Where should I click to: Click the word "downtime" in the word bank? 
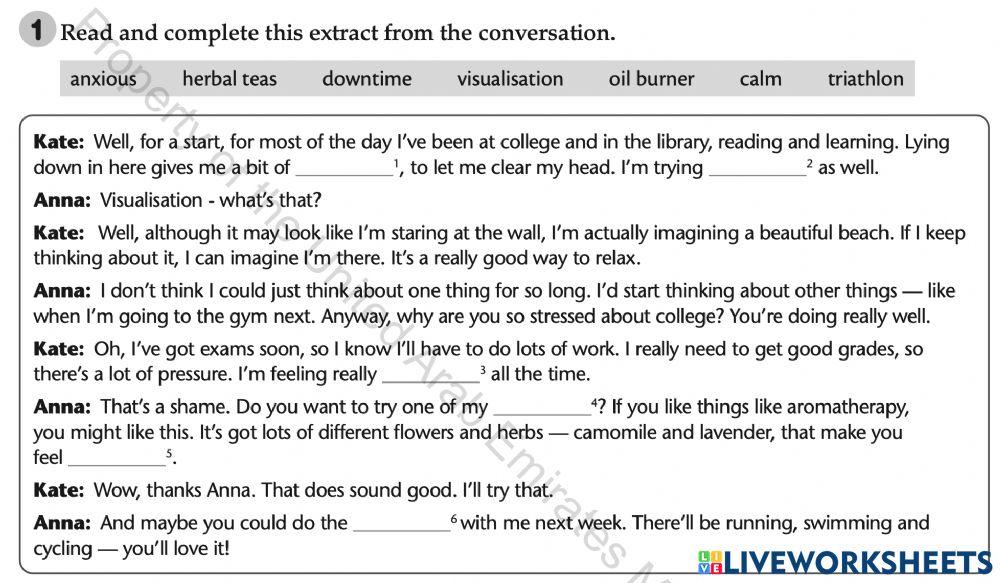coord(366,79)
